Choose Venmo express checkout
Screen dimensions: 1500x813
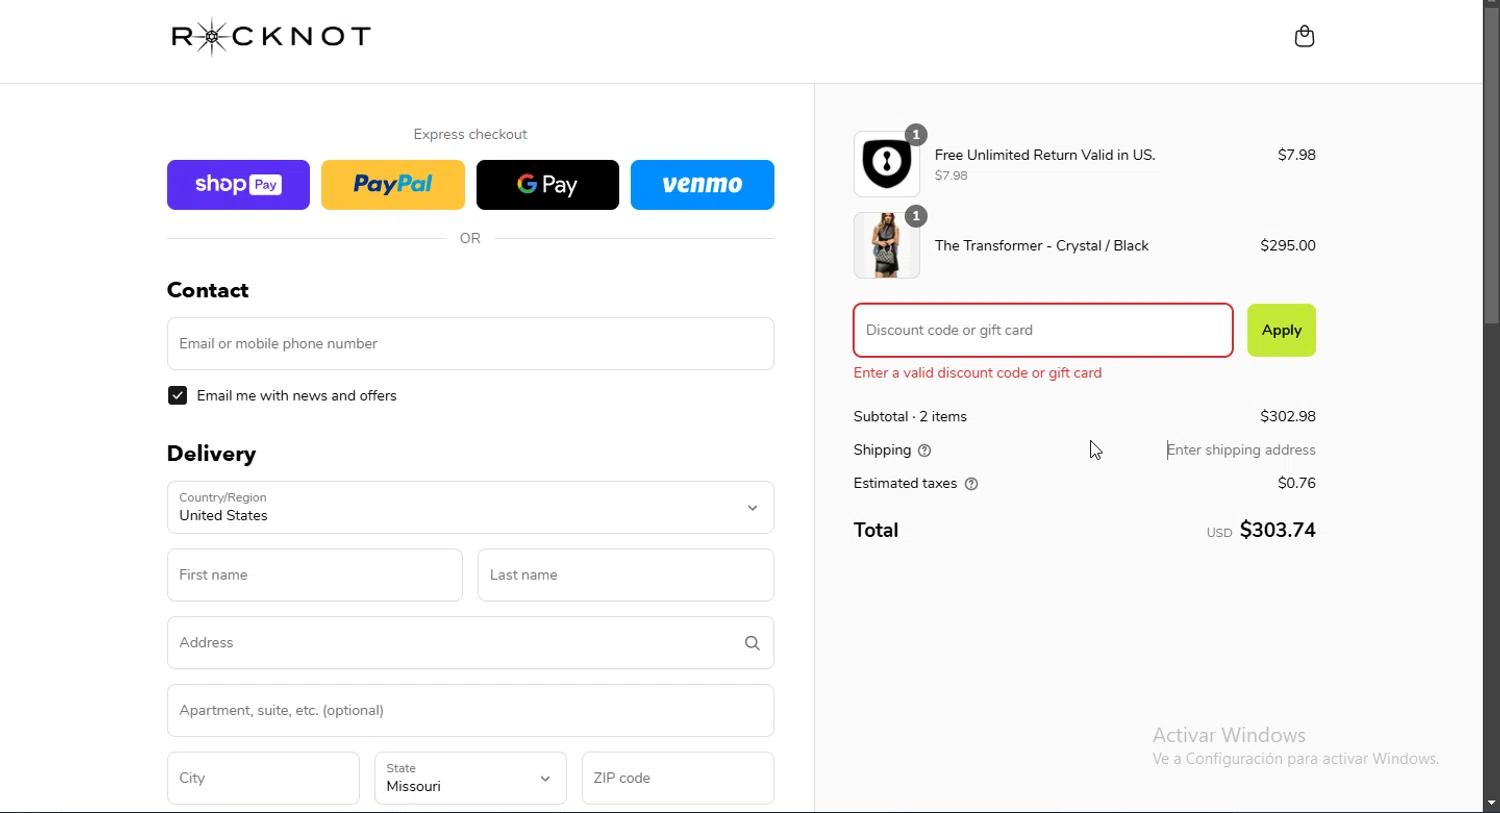[702, 185]
